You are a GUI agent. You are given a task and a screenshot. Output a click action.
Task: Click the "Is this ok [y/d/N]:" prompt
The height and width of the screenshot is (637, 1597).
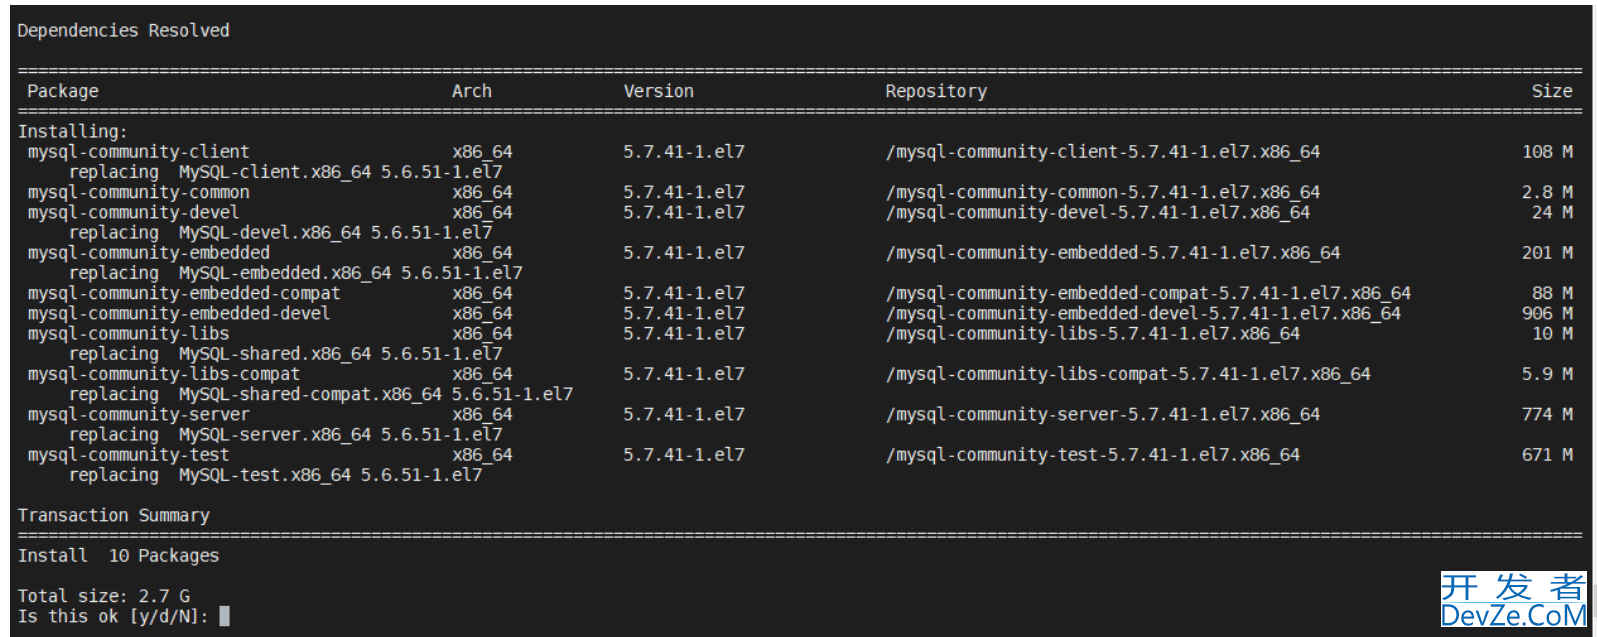(113, 617)
